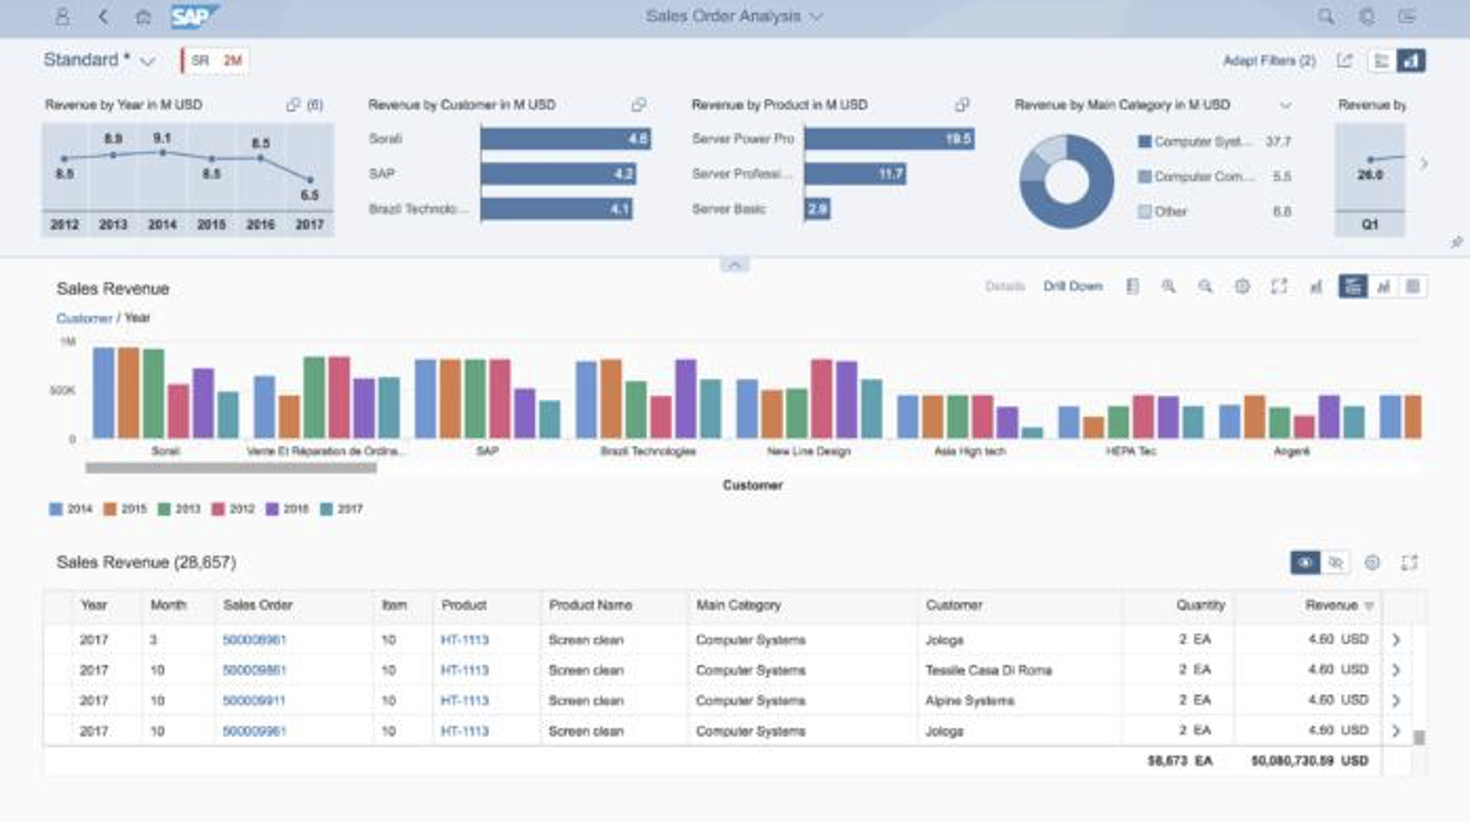
Task: Expand the Standard variant dropdown
Action: click(148, 61)
